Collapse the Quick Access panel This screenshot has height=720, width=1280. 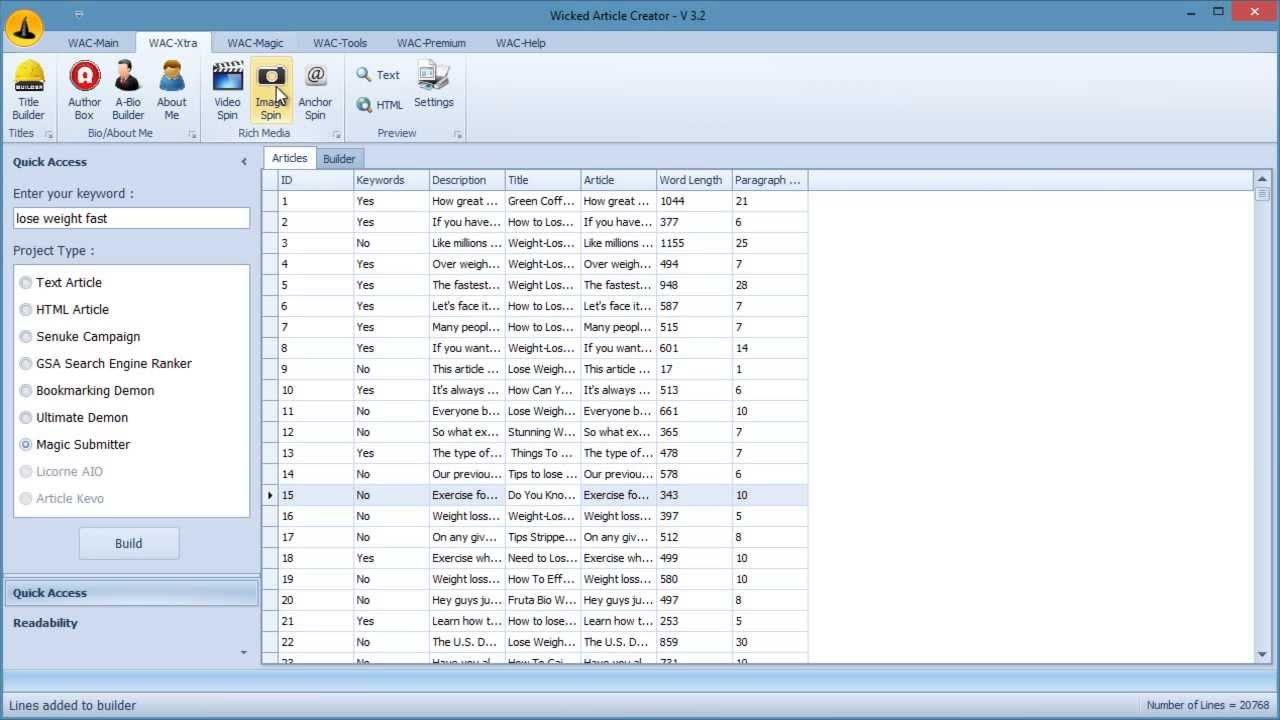pyautogui.click(x=244, y=161)
